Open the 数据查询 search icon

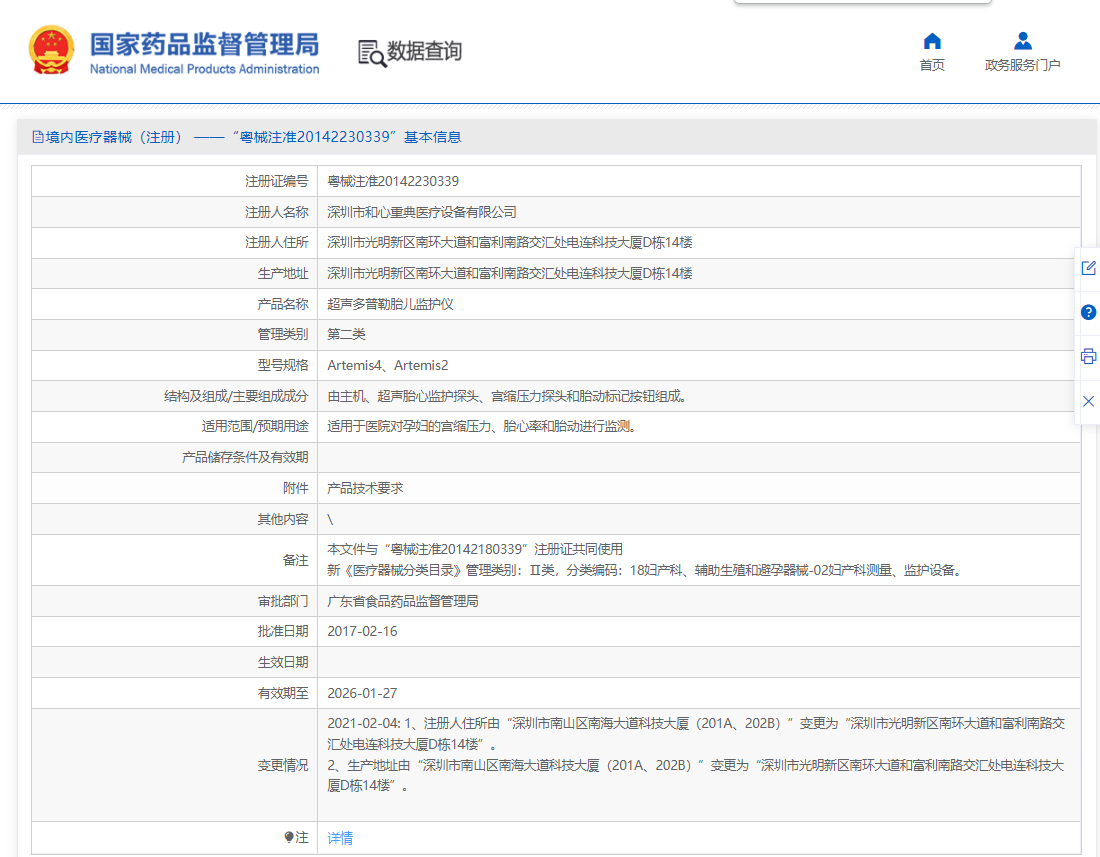[x=372, y=53]
